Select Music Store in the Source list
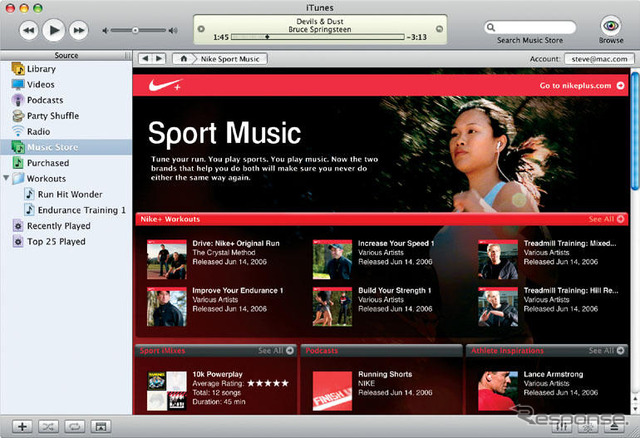 click(66, 147)
